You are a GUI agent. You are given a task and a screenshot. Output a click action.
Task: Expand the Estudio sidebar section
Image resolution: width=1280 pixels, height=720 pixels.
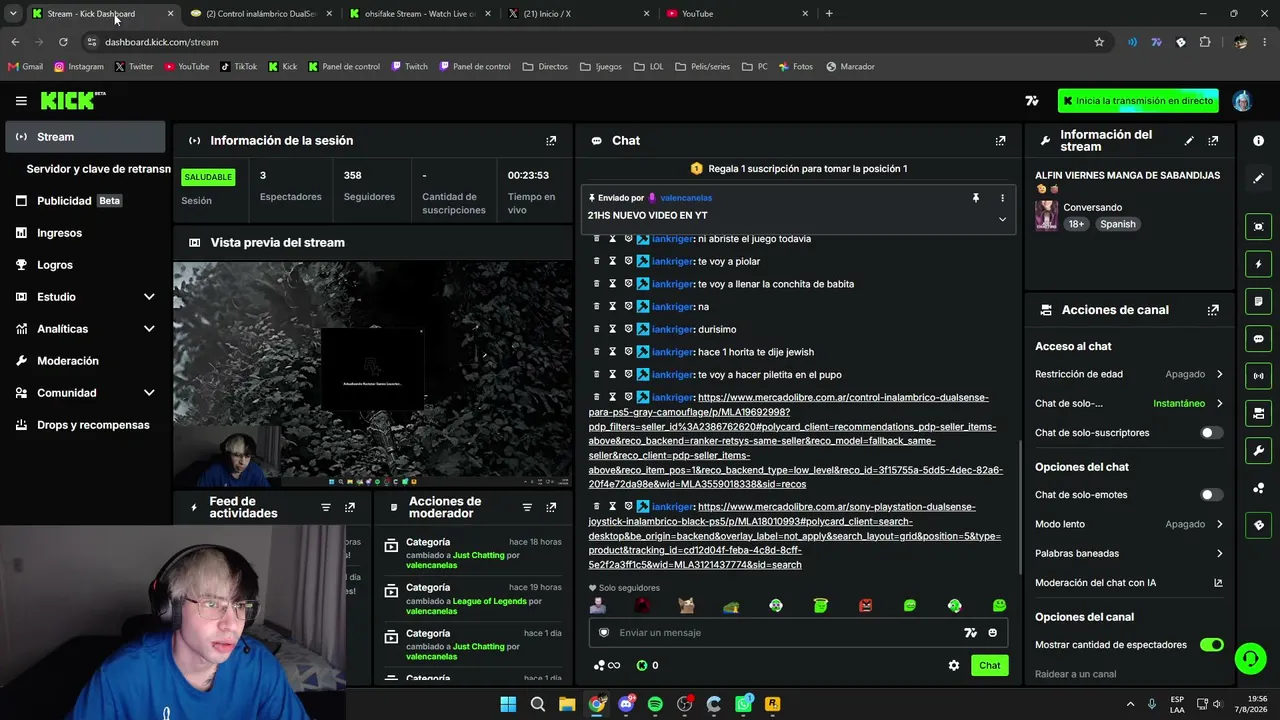point(149,297)
